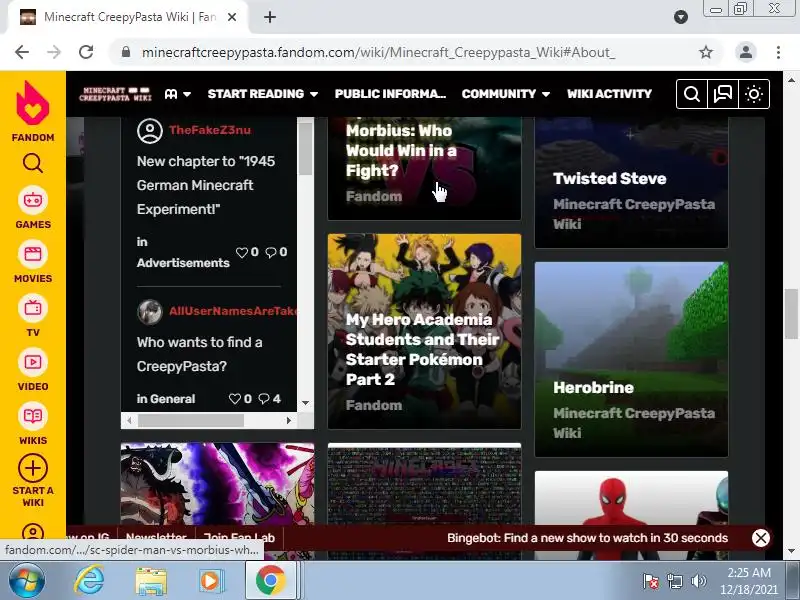Open Wiki Activity
Screen dimensions: 800x600
point(609,94)
